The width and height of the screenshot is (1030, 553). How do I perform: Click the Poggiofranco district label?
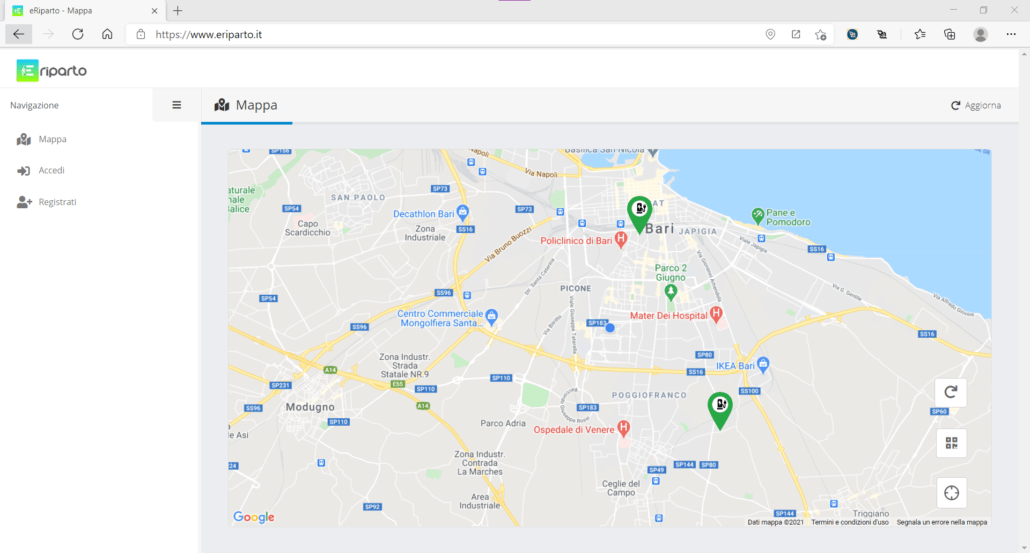[x=649, y=395]
